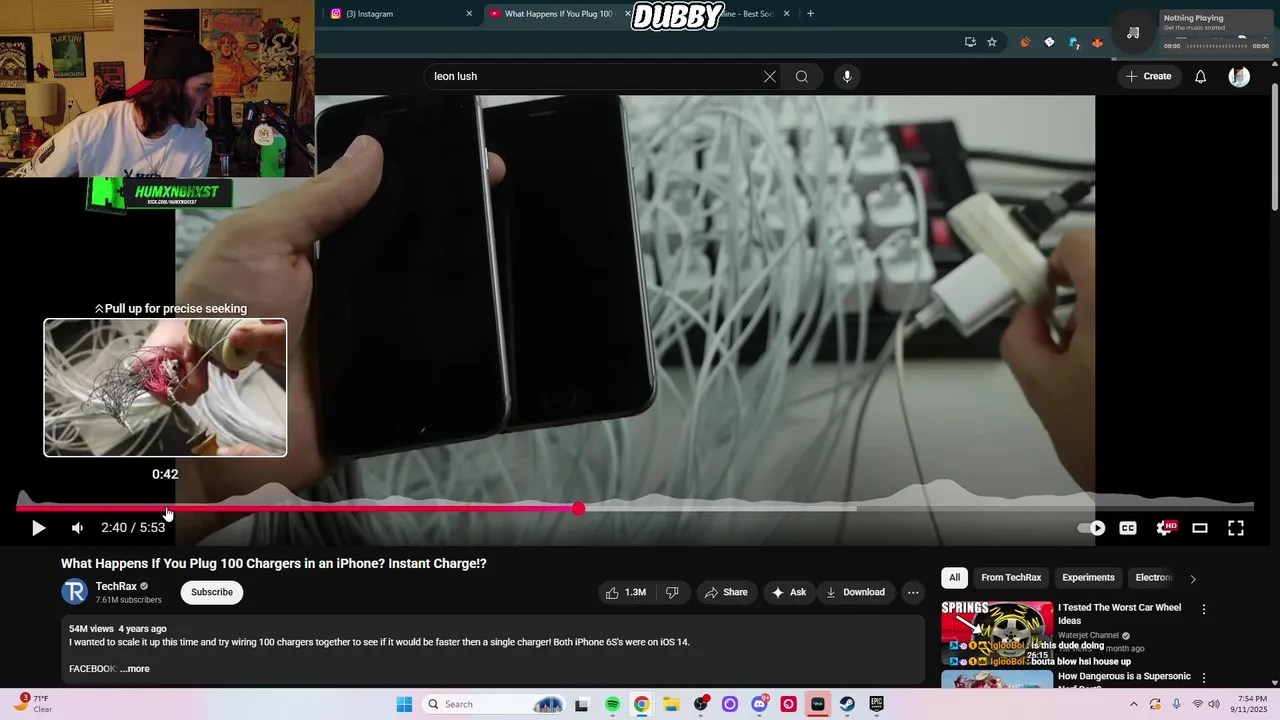Open options menu for Worst Car Wheel video
Image resolution: width=1280 pixels, height=720 pixels.
(x=1204, y=609)
